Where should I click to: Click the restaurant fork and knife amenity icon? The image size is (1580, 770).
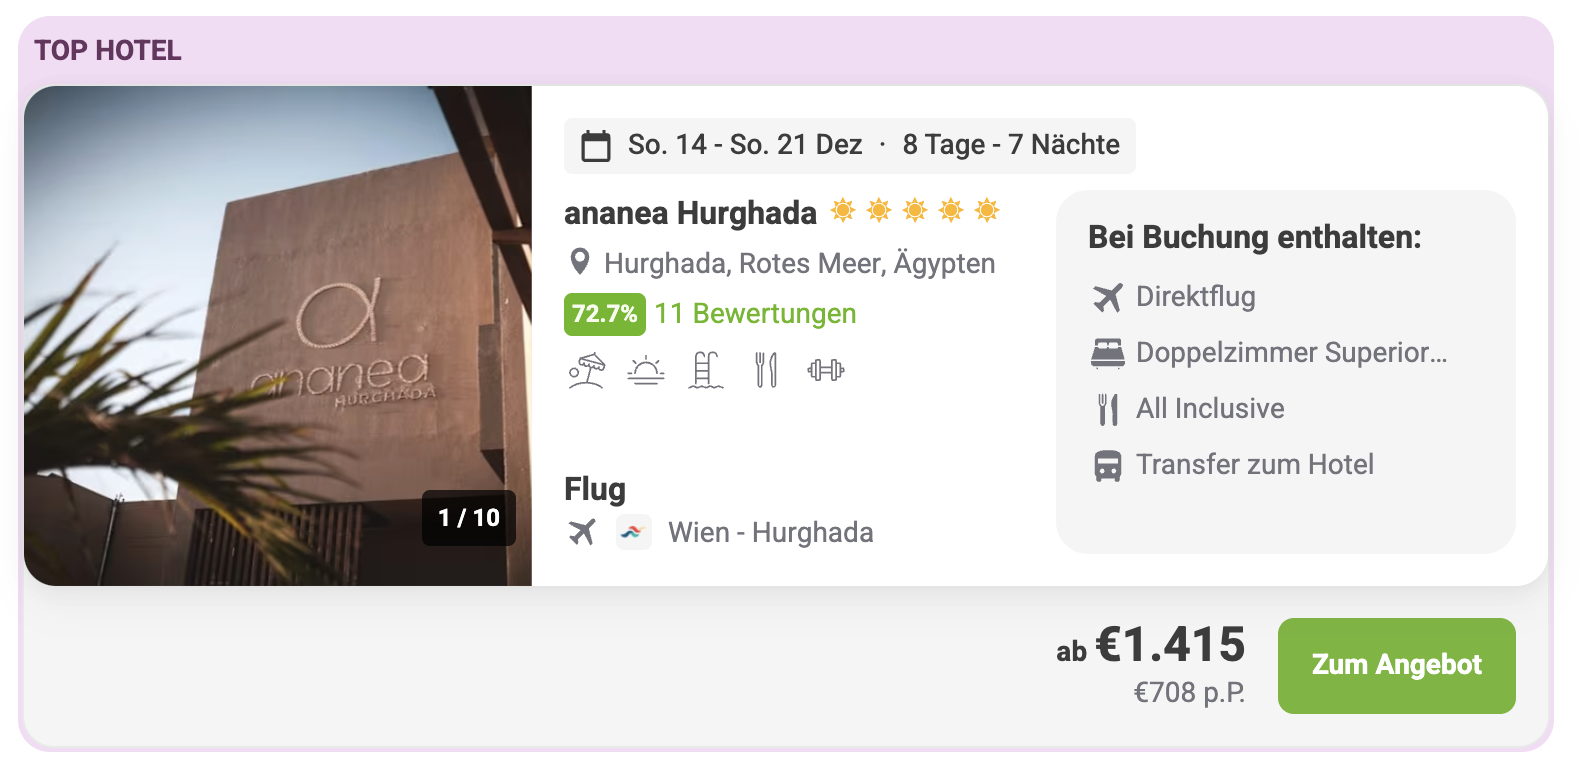point(766,370)
